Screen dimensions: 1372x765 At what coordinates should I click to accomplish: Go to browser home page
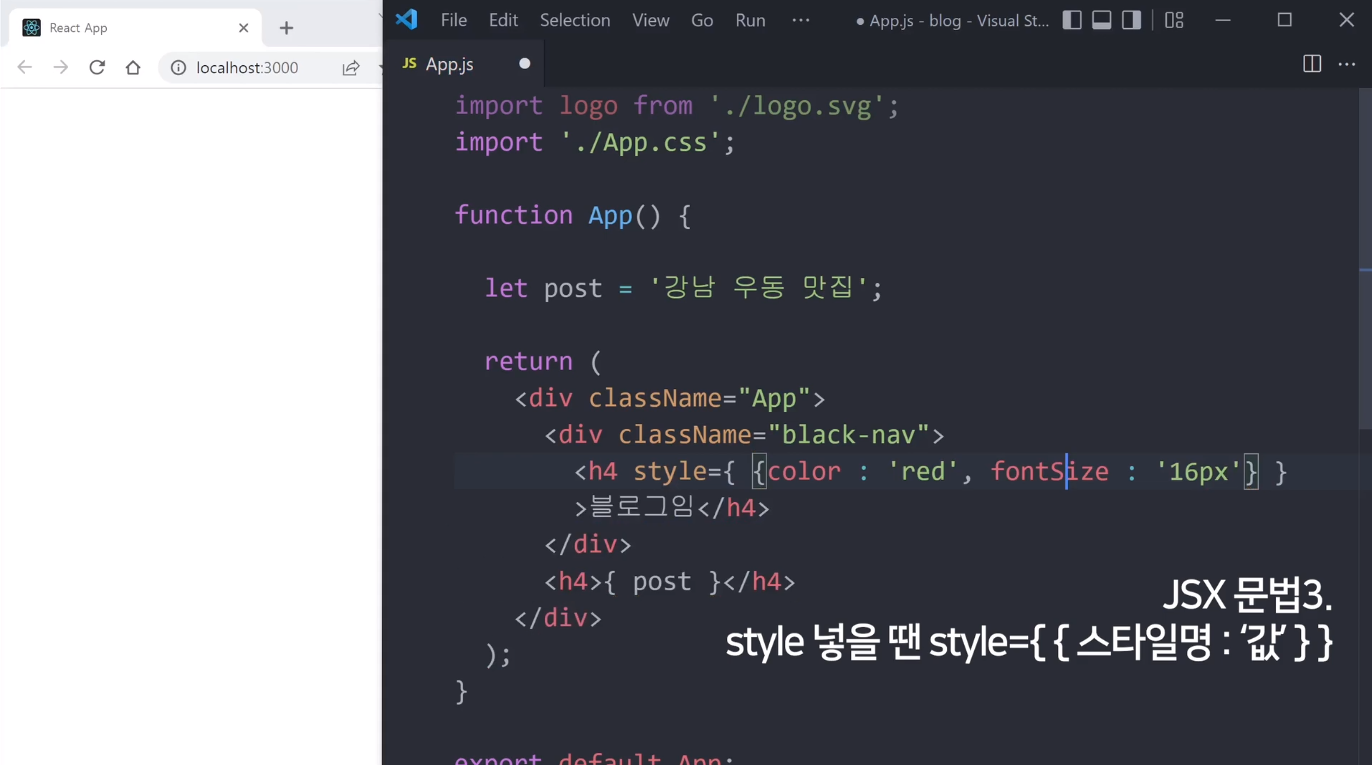click(x=133, y=67)
